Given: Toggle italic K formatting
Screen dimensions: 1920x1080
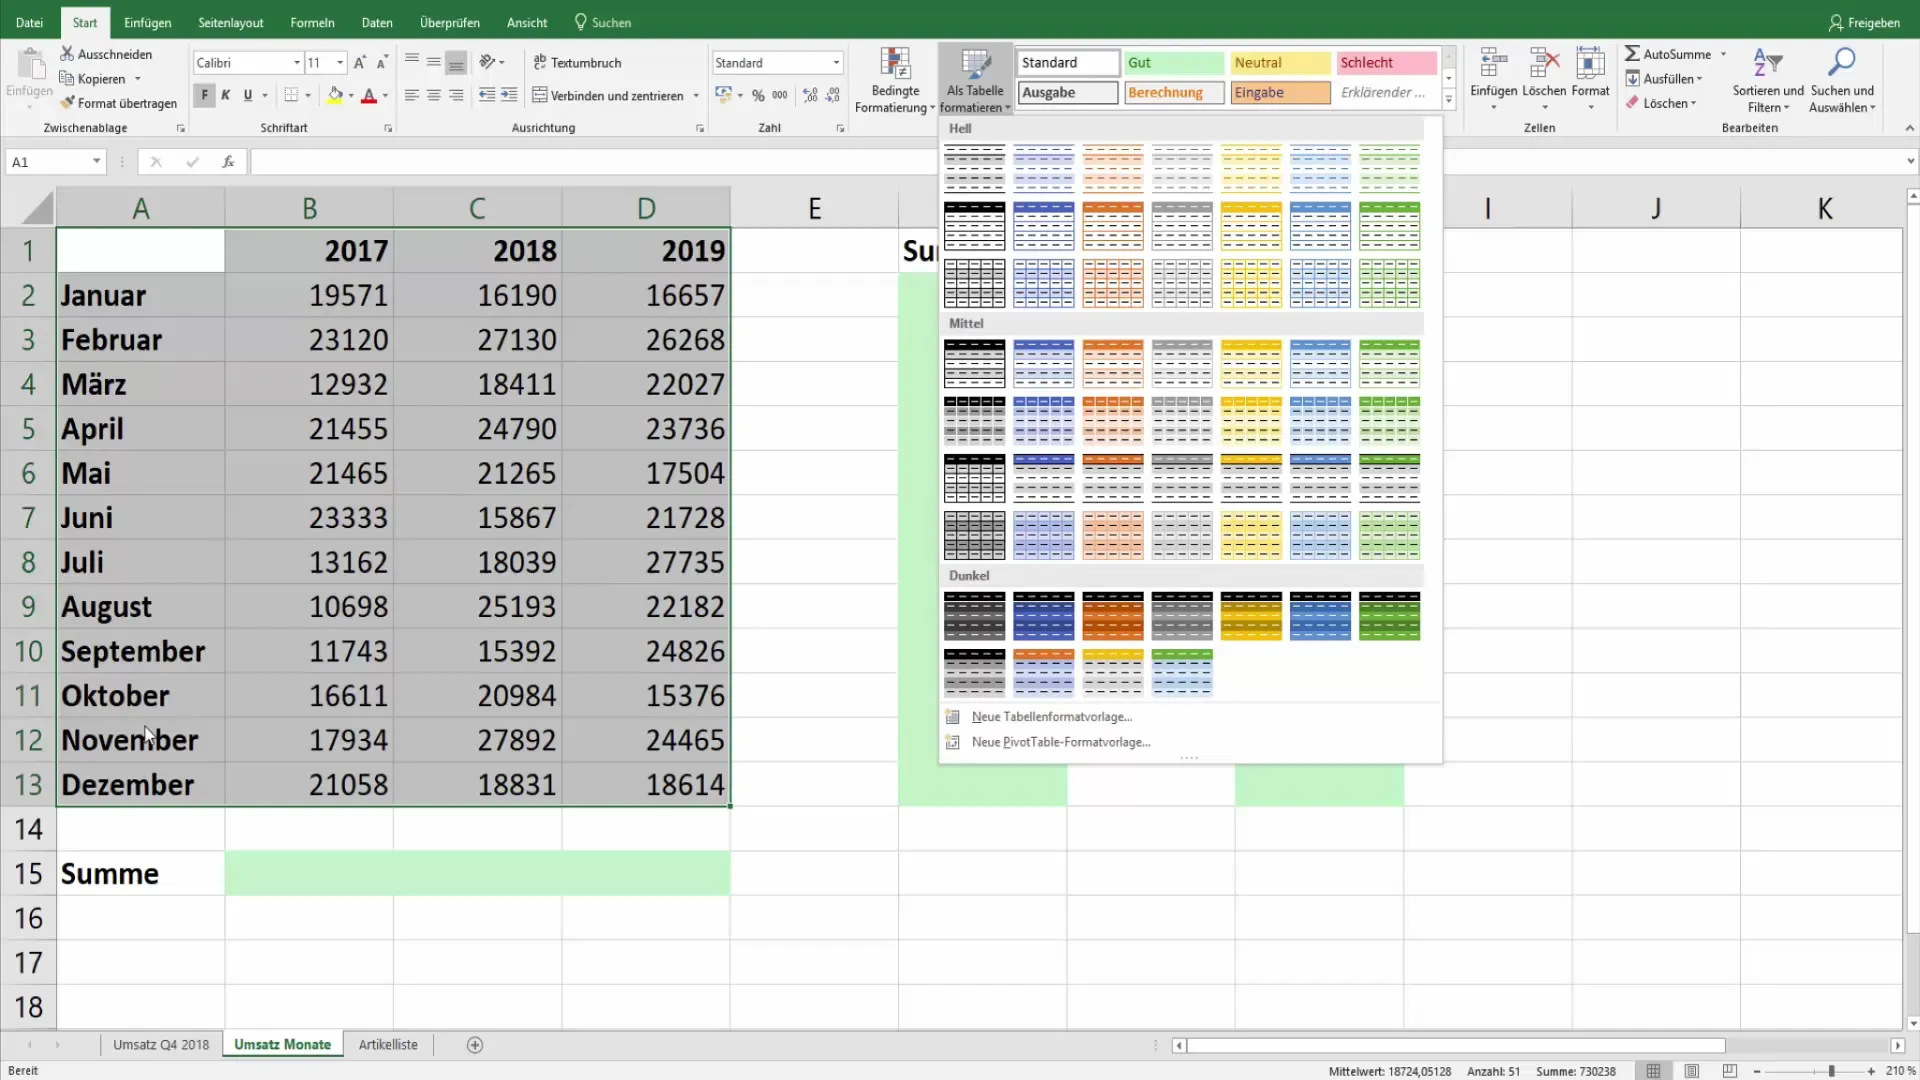Looking at the screenshot, I should click(226, 96).
